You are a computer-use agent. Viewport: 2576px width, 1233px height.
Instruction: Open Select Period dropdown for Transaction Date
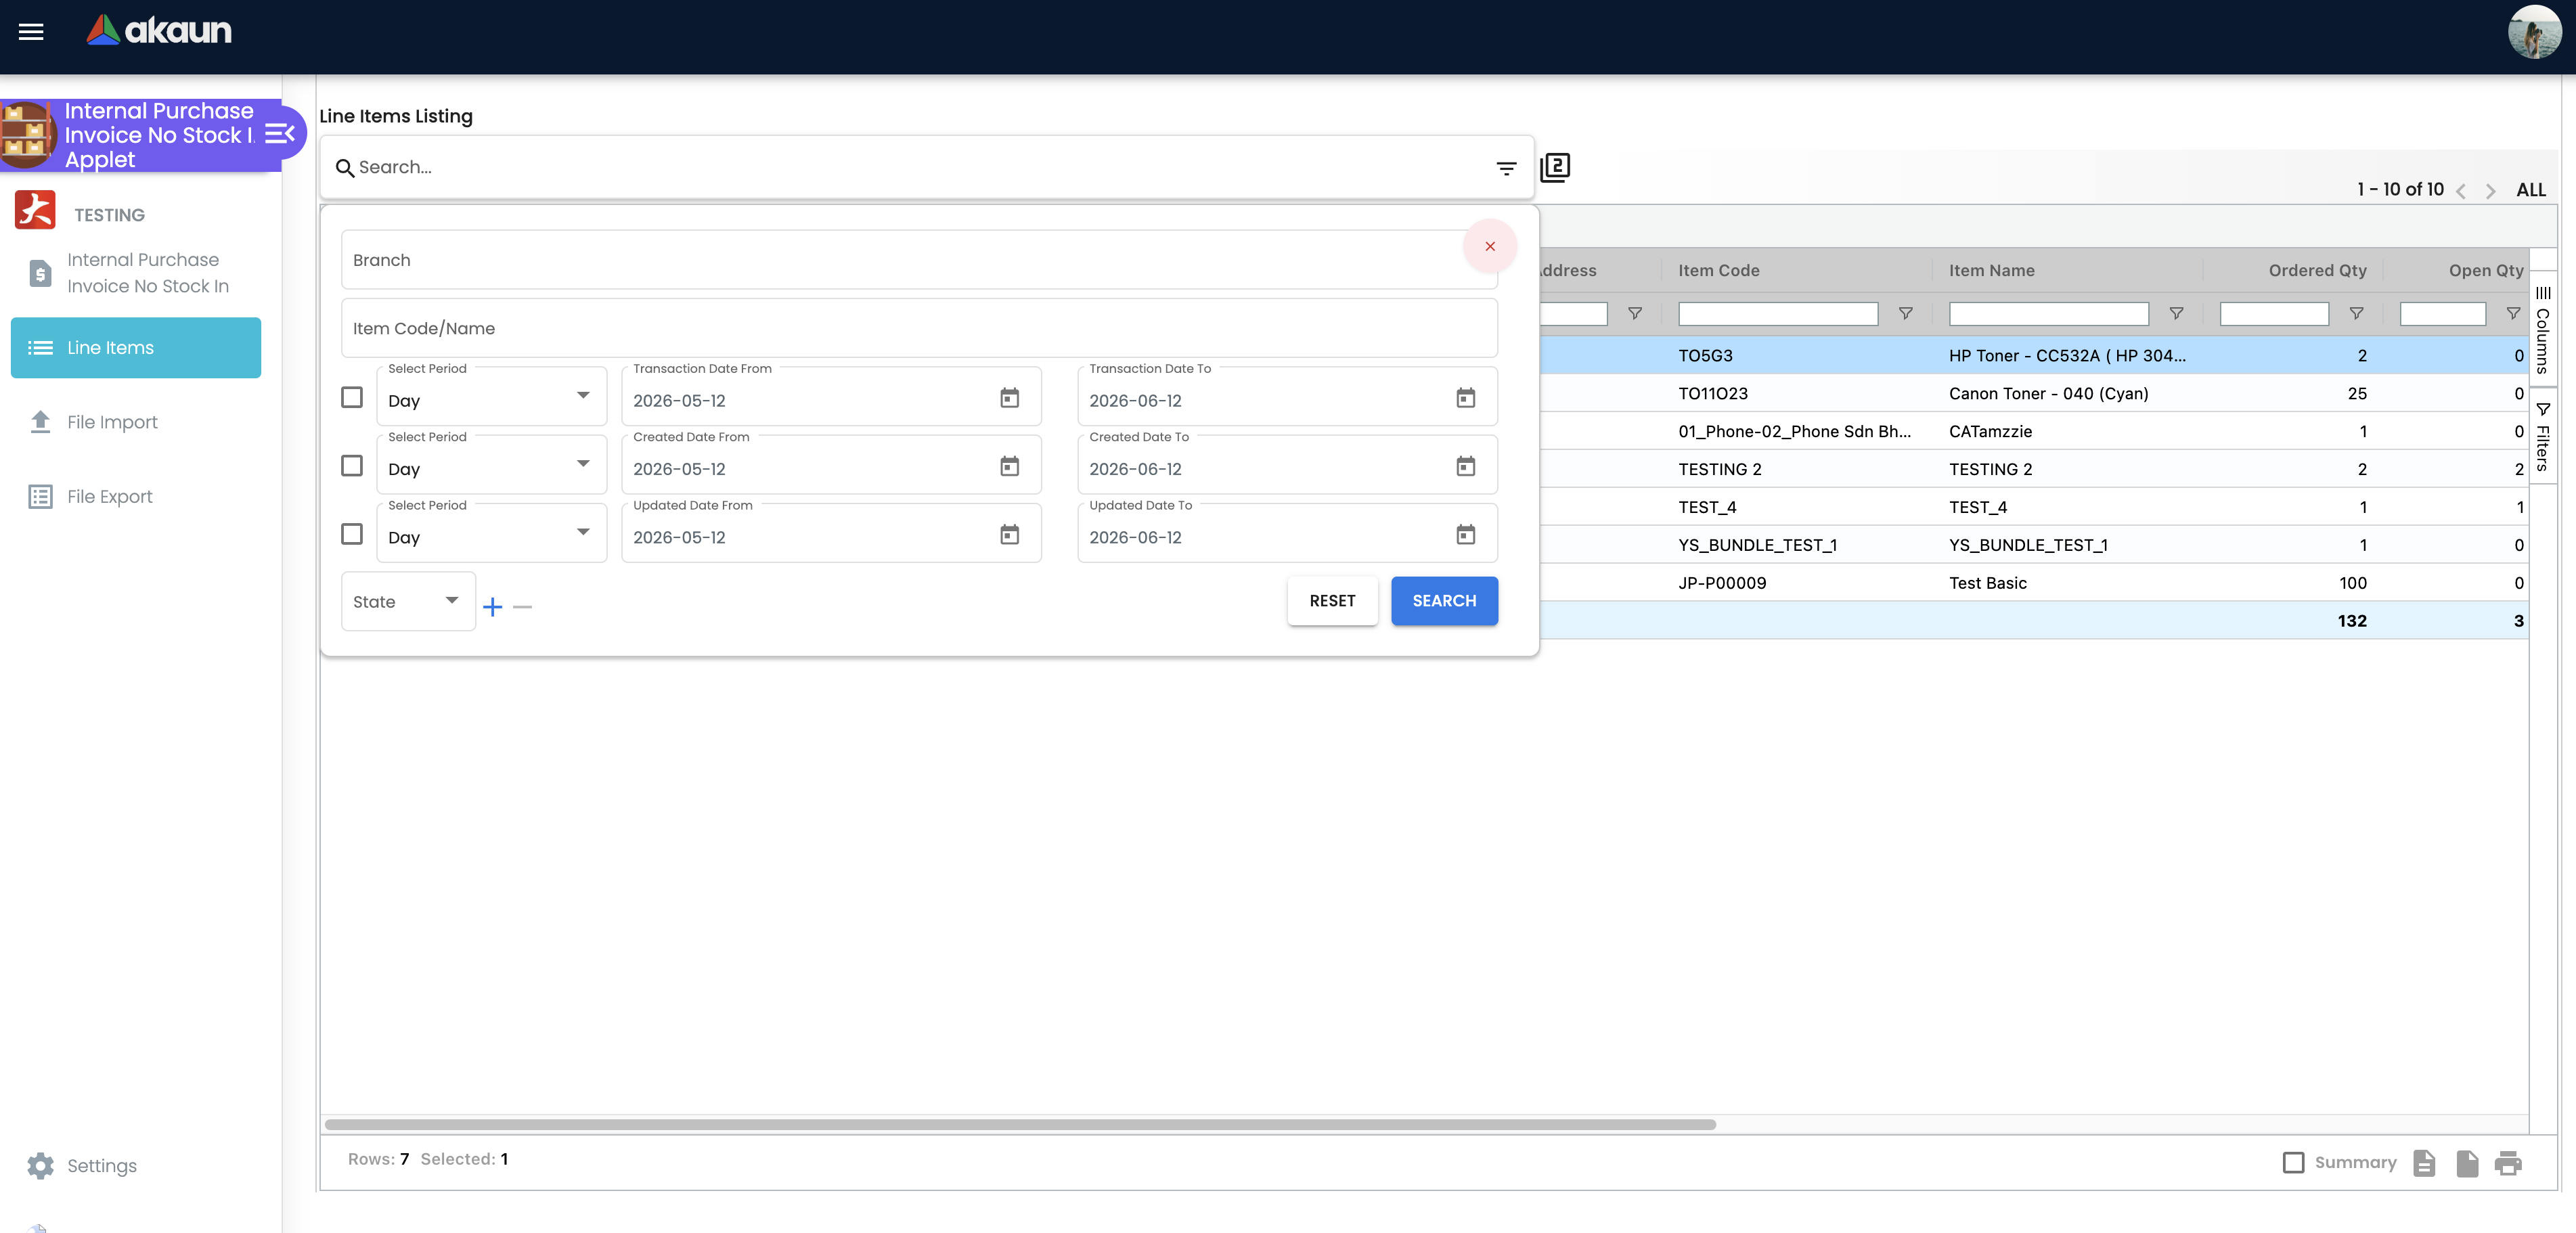(x=492, y=397)
